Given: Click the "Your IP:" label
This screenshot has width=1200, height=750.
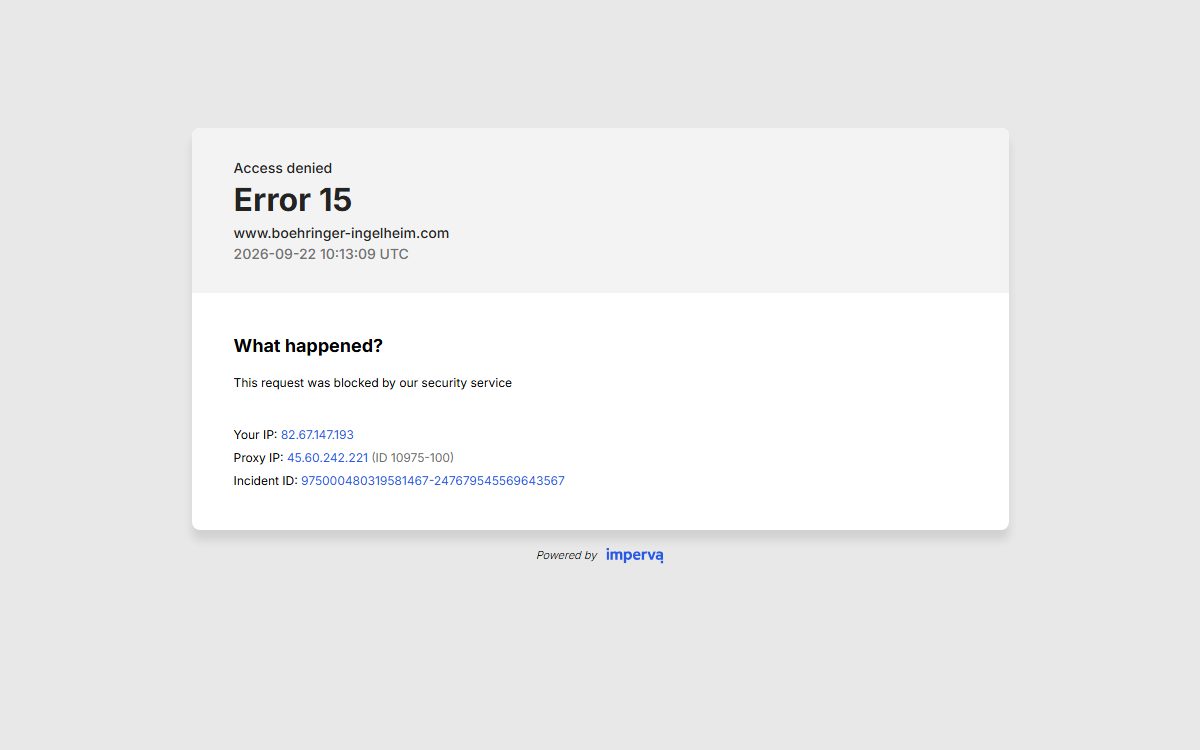Looking at the screenshot, I should [255, 435].
